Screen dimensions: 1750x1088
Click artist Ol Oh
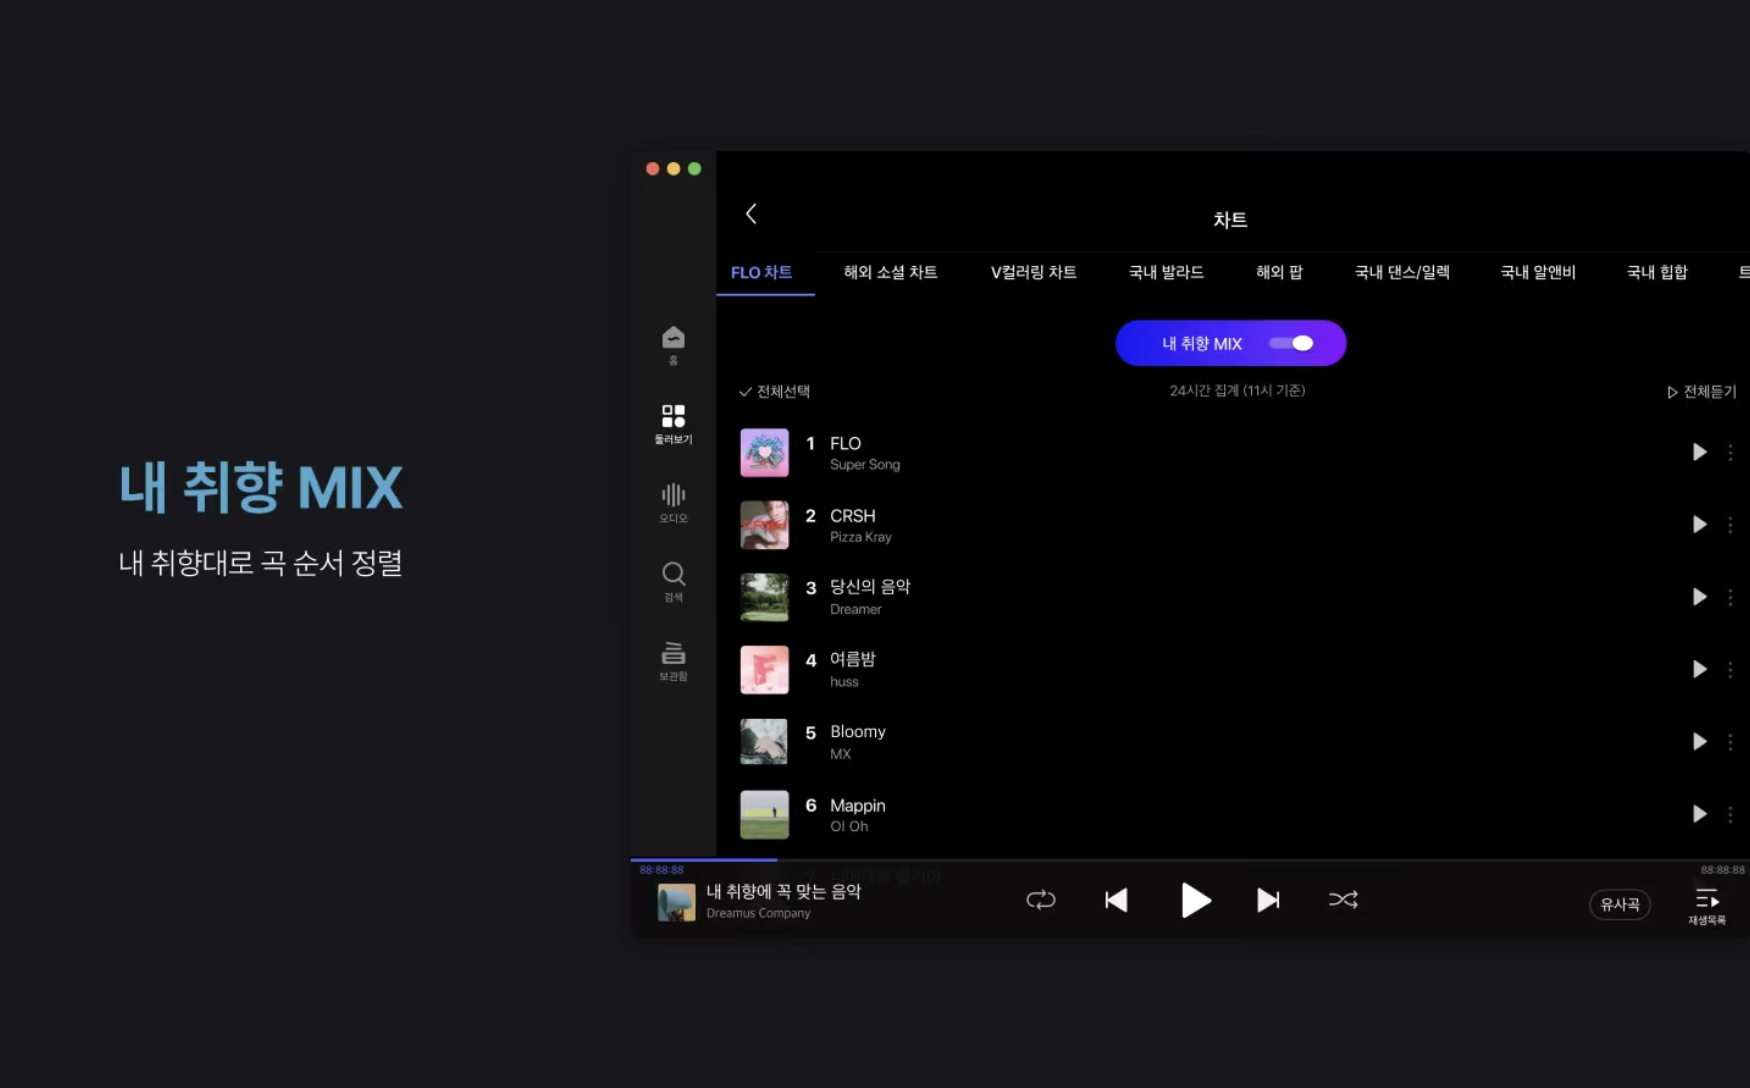pyautogui.click(x=849, y=826)
